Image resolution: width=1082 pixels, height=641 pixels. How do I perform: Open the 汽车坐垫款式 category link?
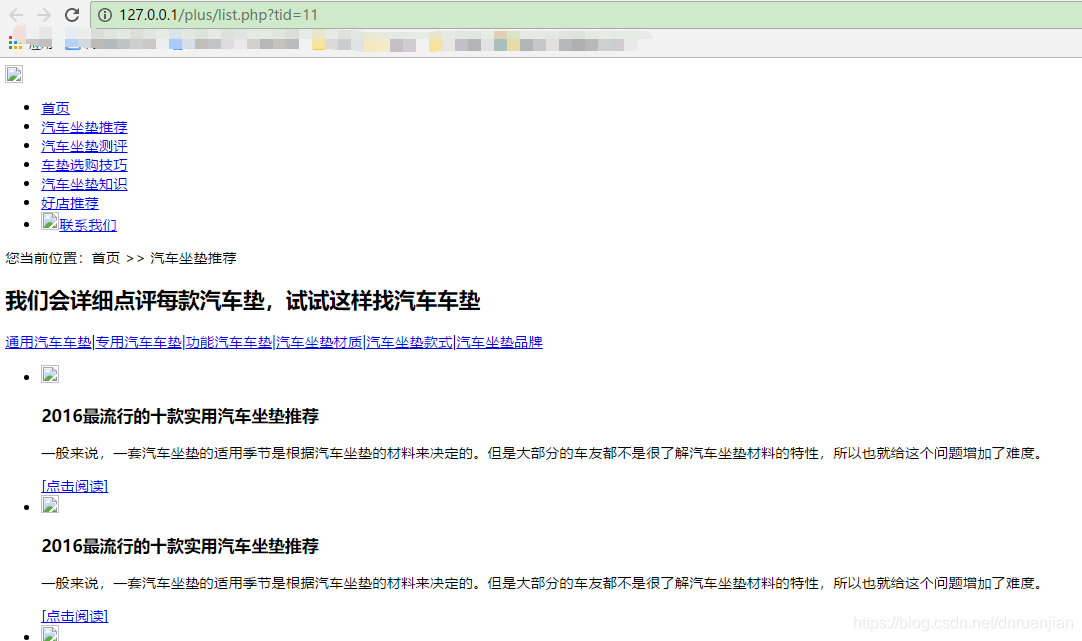409,342
